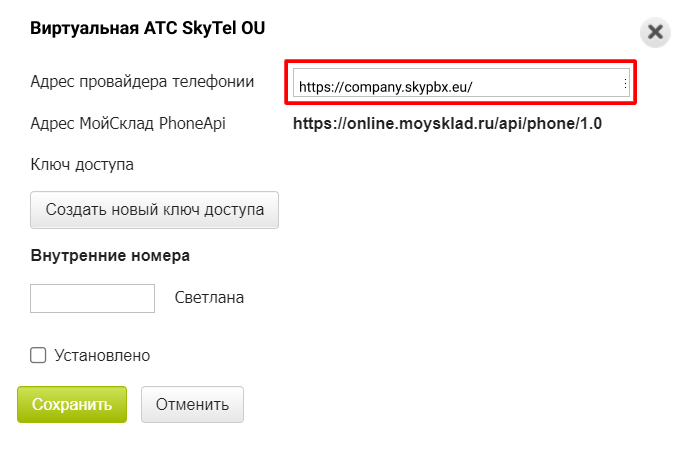Place cursor in https://company.skypbx.eu/ text
The image size is (679, 457).
pyautogui.click(x=385, y=87)
